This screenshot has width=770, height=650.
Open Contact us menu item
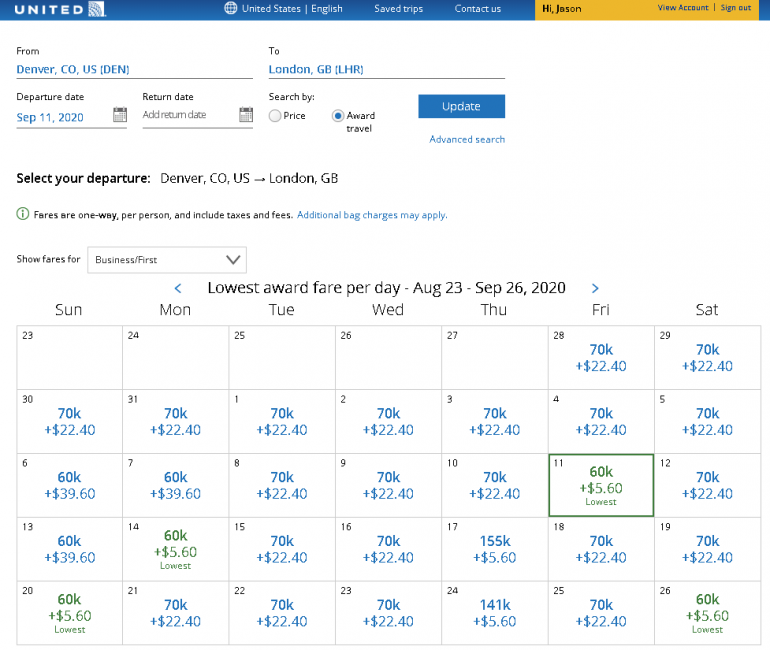tap(478, 9)
